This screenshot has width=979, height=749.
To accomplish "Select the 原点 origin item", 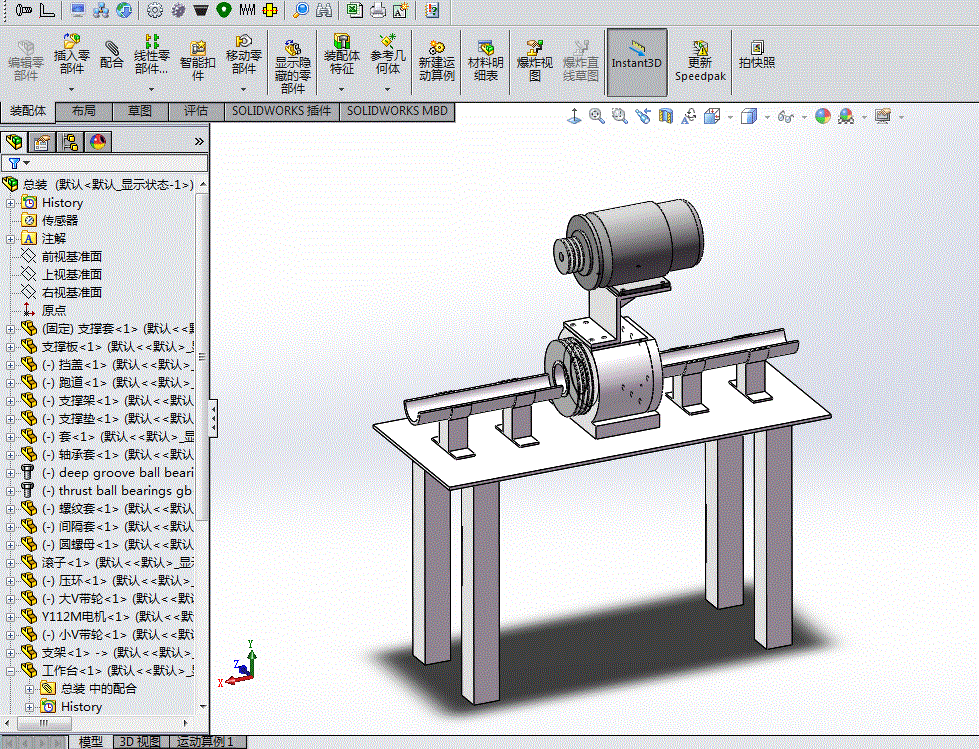I will [54, 310].
